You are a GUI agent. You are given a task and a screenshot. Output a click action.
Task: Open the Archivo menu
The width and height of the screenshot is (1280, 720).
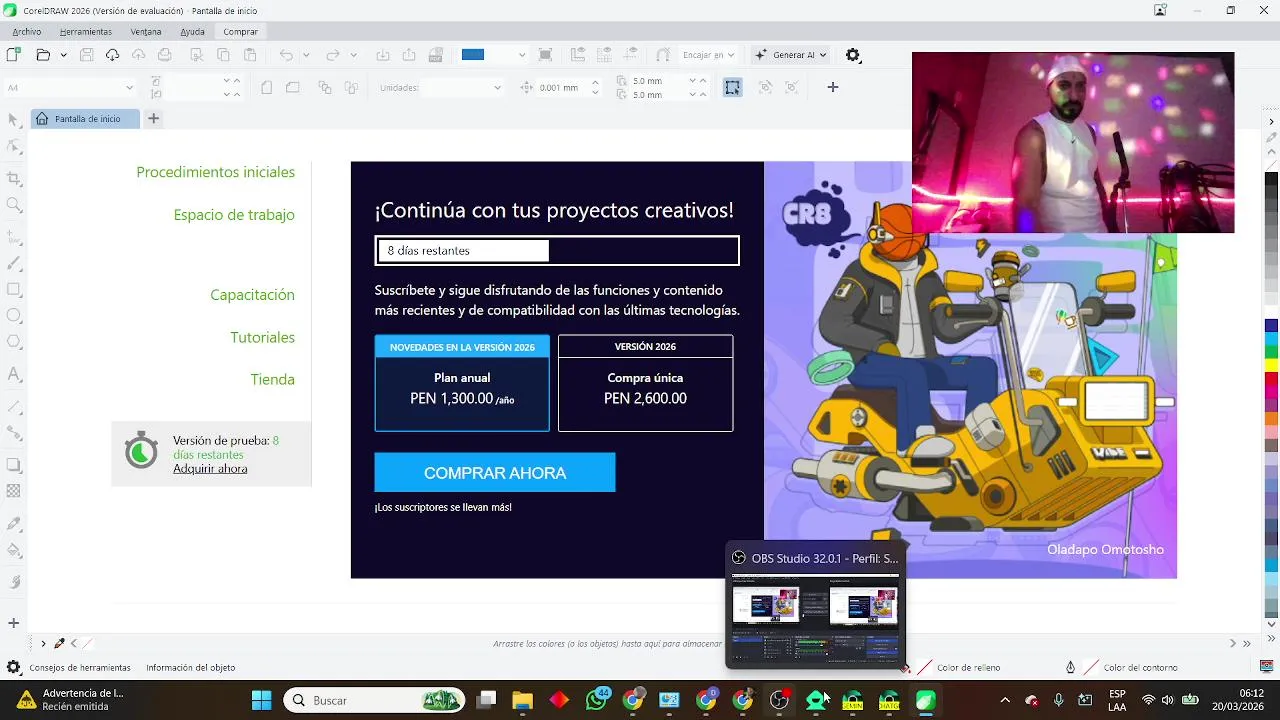[27, 31]
